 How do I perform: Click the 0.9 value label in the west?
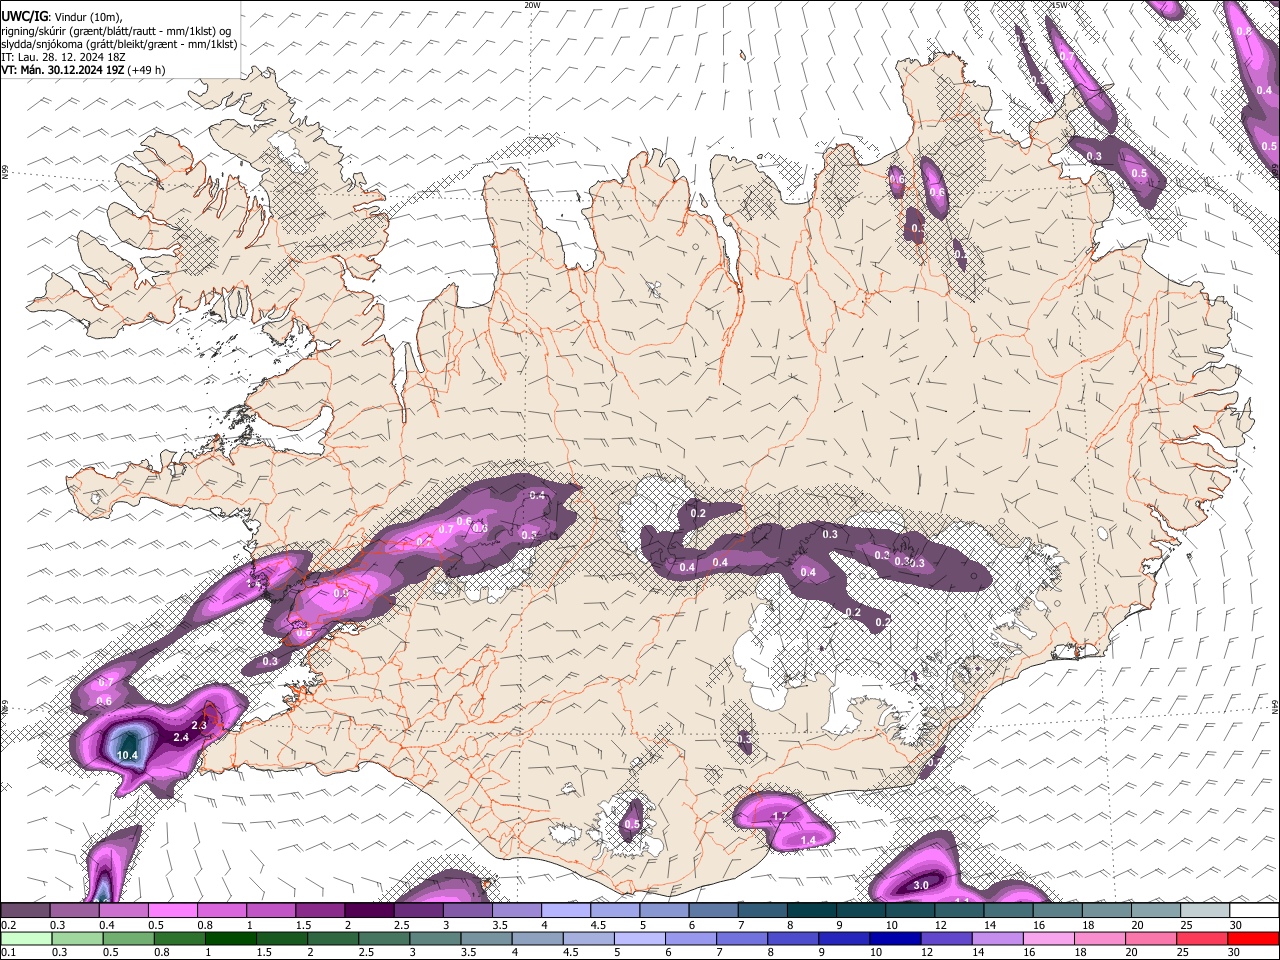coord(340,593)
